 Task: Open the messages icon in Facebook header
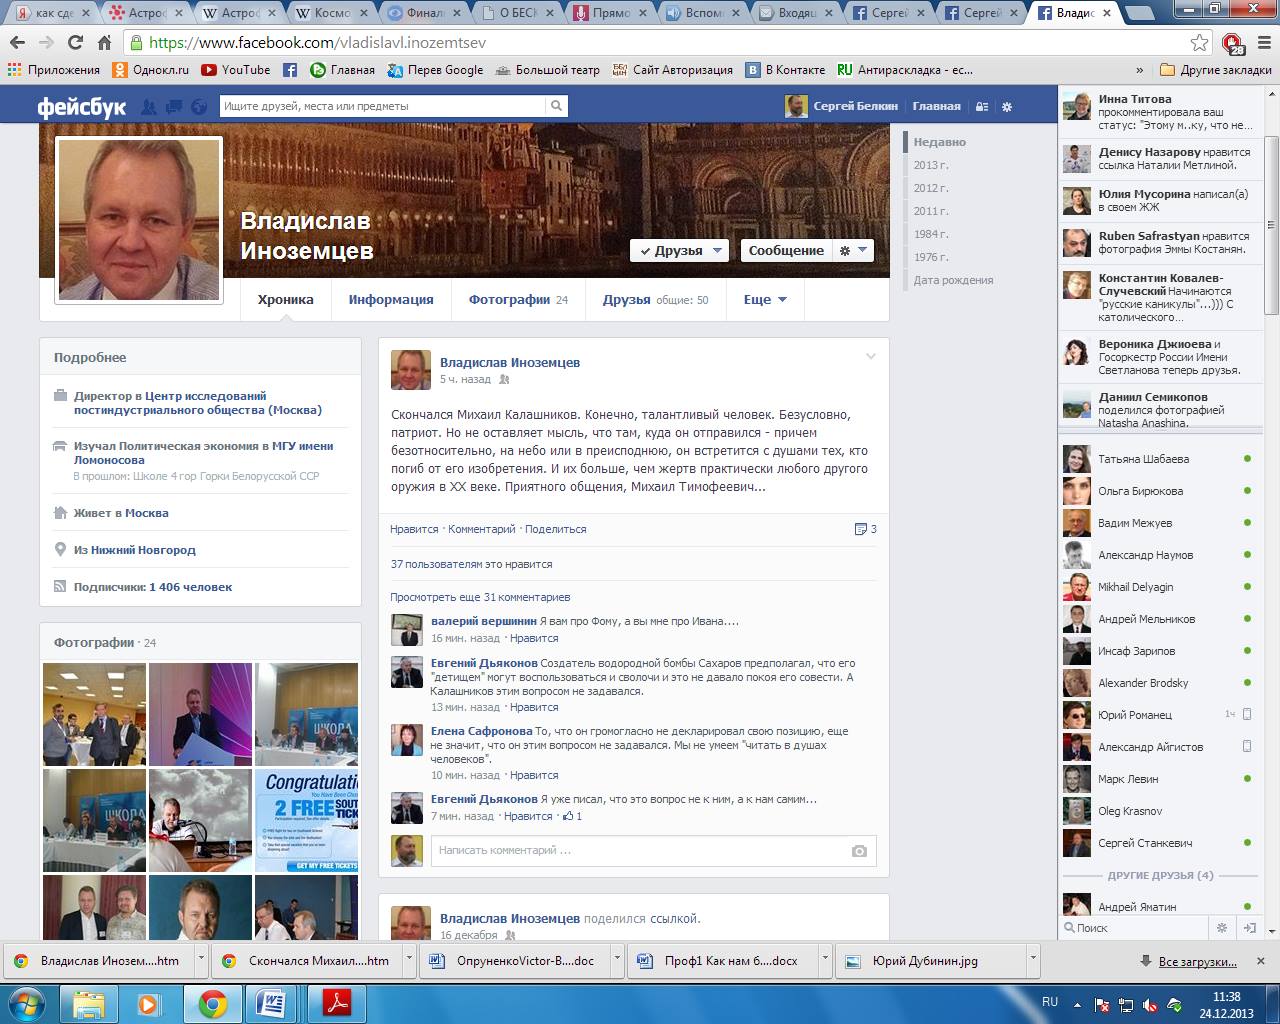(x=174, y=107)
